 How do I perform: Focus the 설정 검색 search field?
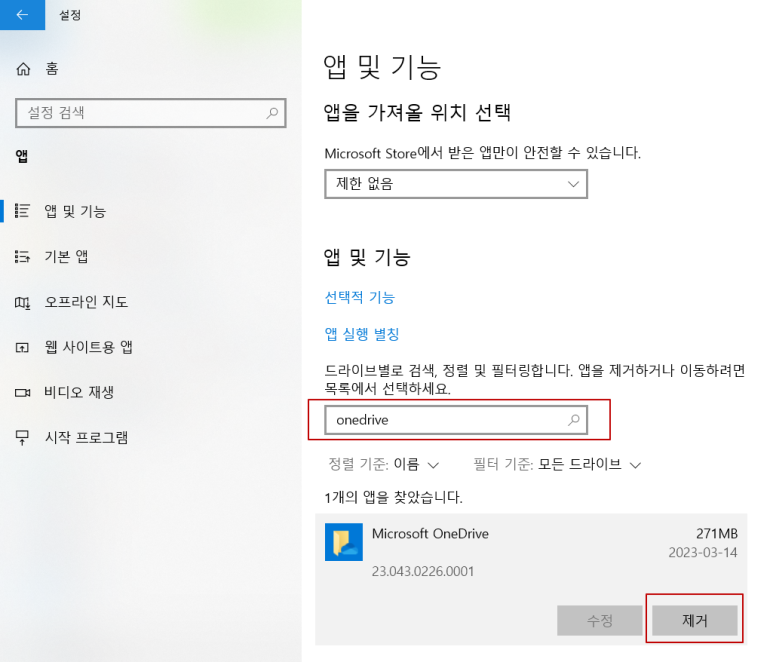pyautogui.click(x=150, y=113)
